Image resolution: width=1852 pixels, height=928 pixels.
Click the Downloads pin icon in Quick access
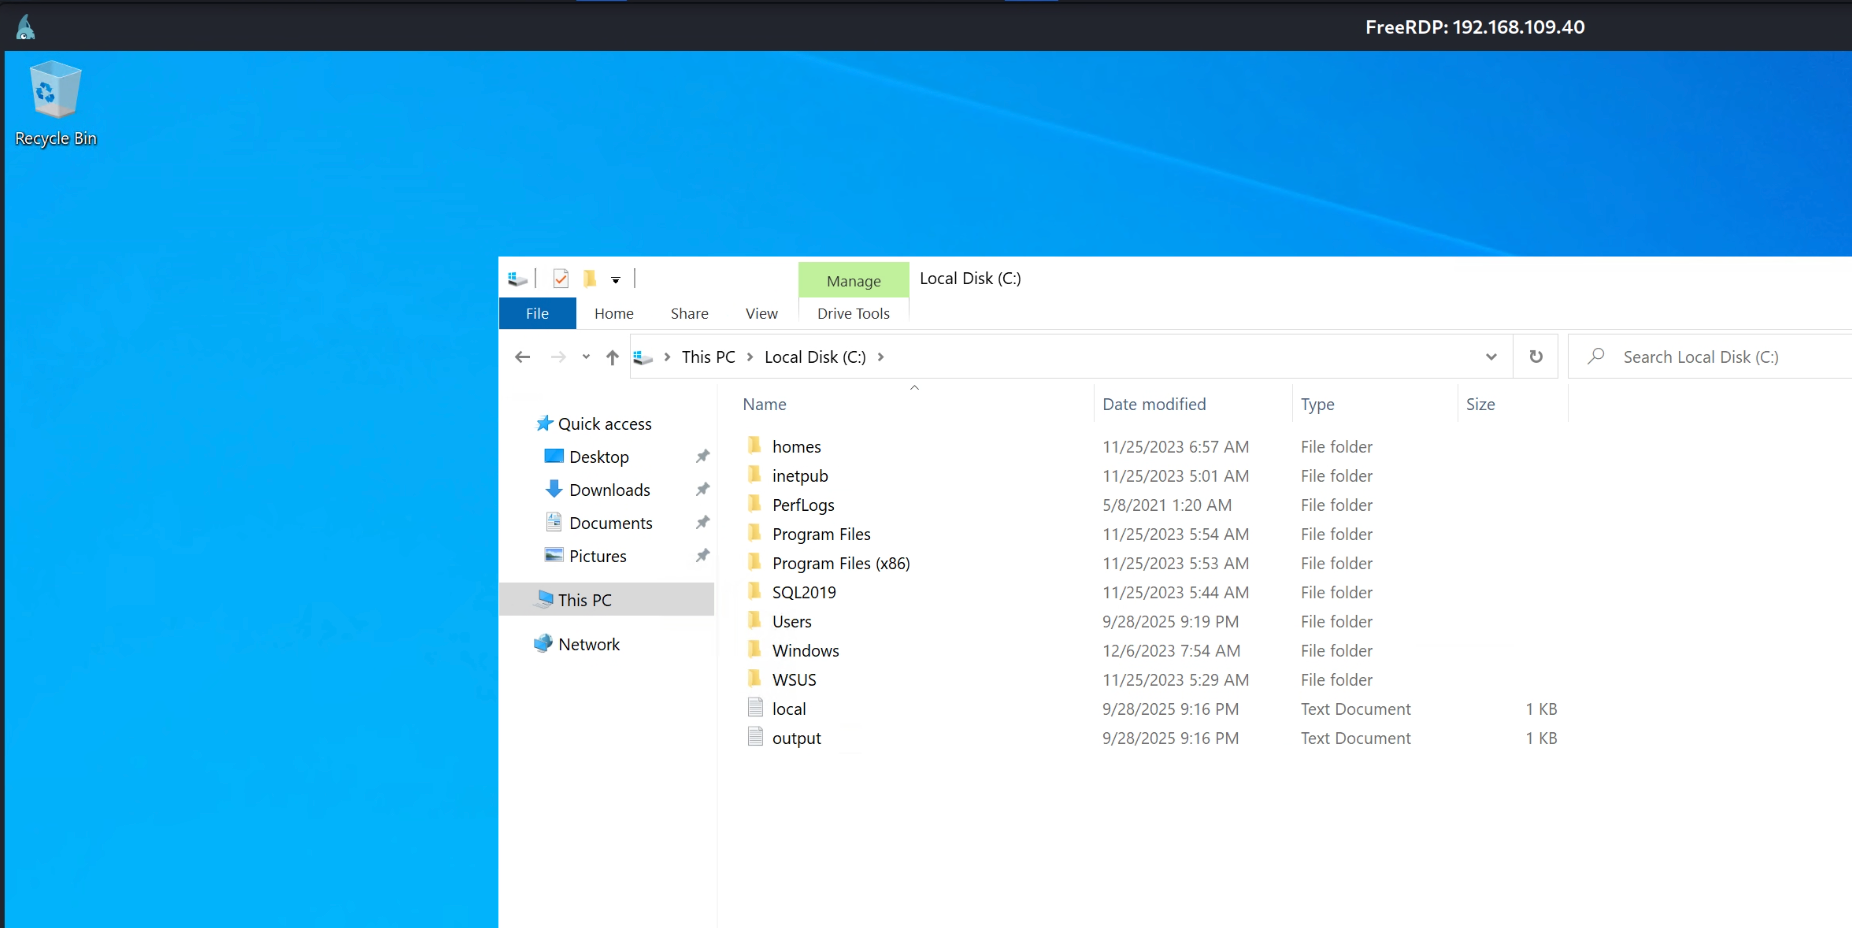pos(702,490)
